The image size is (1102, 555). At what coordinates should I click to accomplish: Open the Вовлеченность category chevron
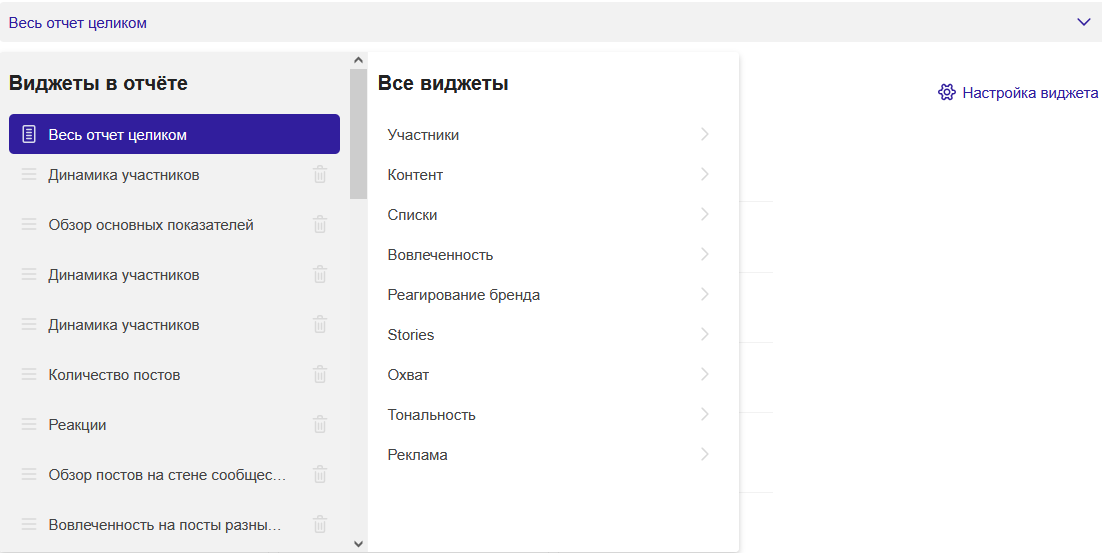tap(705, 254)
